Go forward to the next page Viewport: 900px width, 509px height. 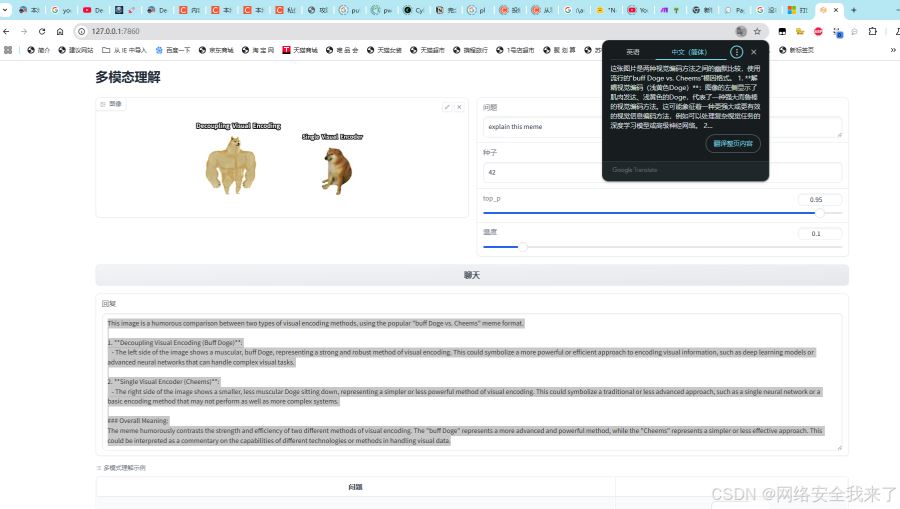[x=24, y=32]
